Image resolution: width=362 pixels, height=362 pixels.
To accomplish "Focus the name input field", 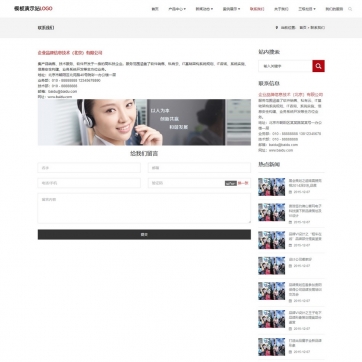I will tap(89, 168).
